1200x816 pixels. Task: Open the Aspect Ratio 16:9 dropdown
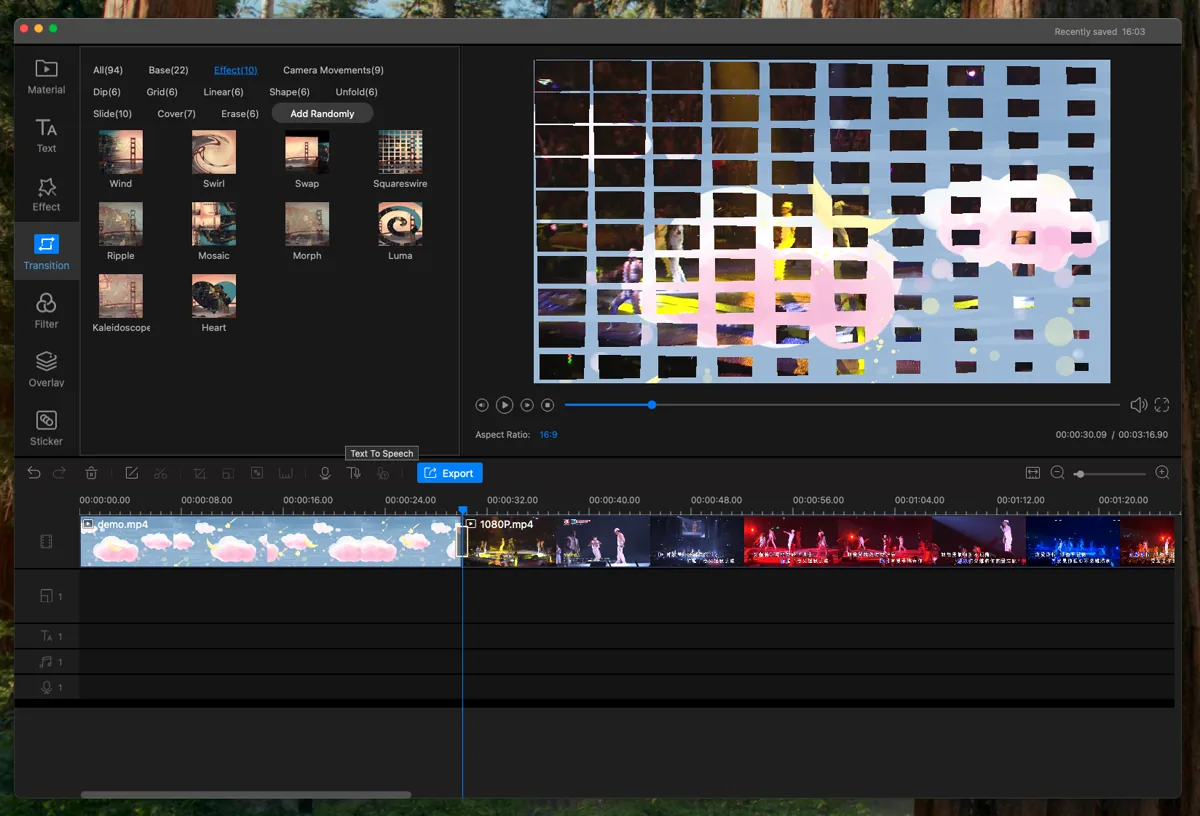click(549, 435)
